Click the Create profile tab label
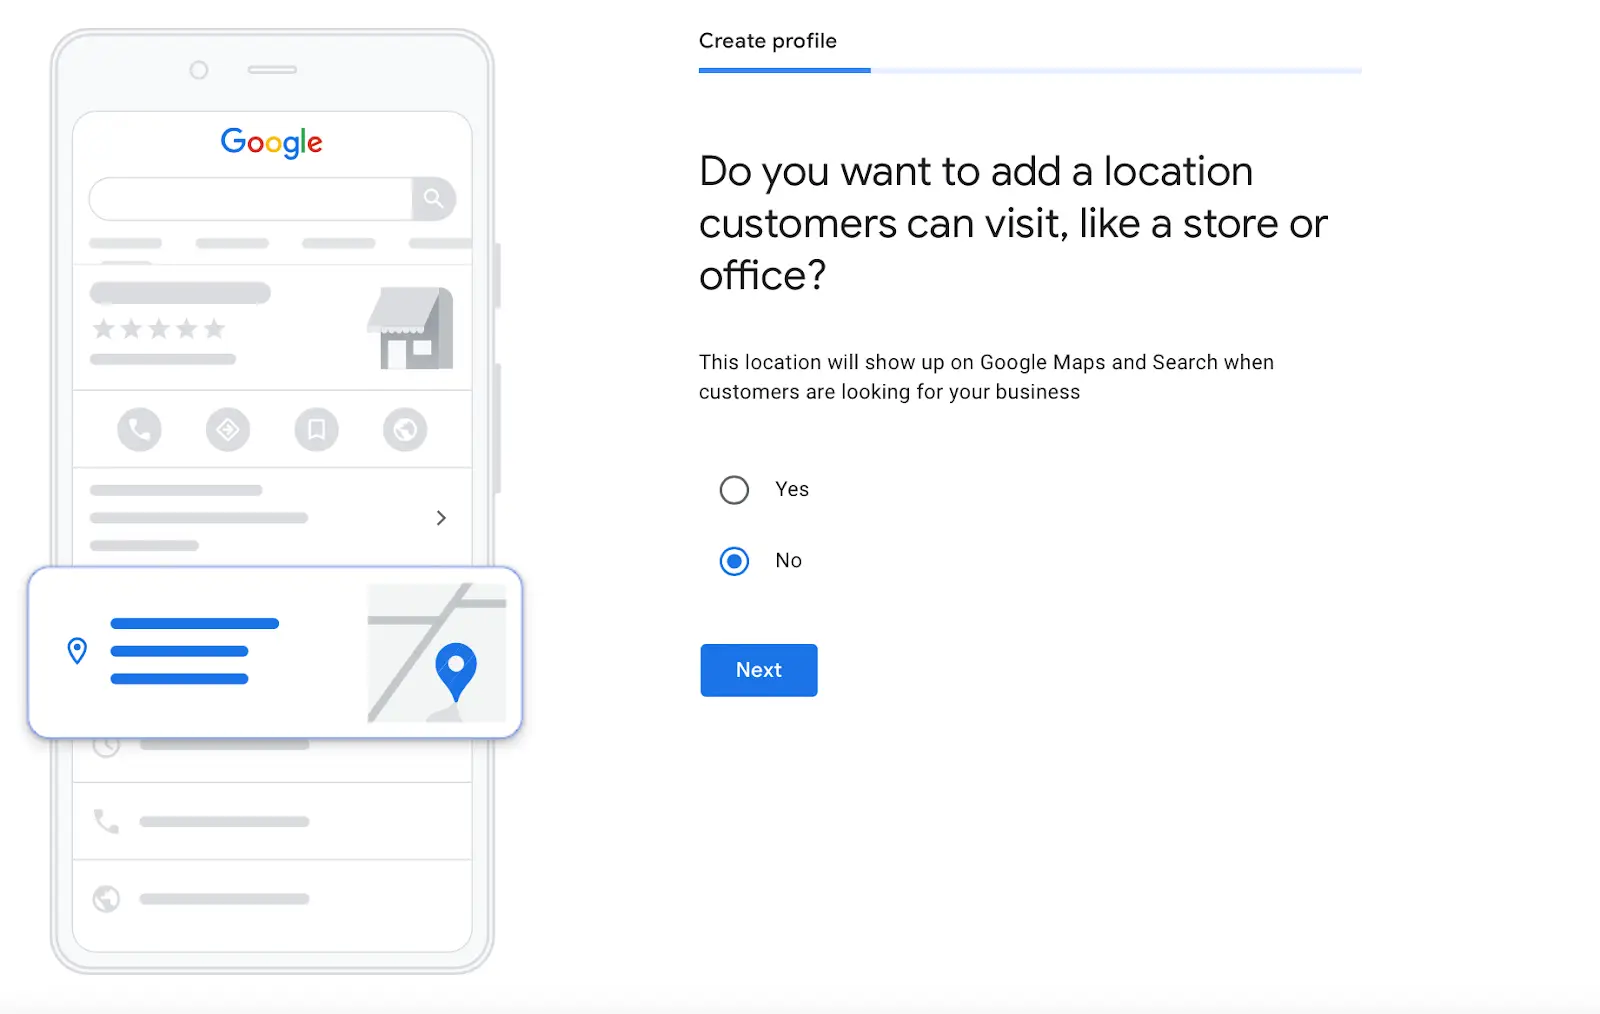This screenshot has height=1014, width=1600. pos(768,41)
